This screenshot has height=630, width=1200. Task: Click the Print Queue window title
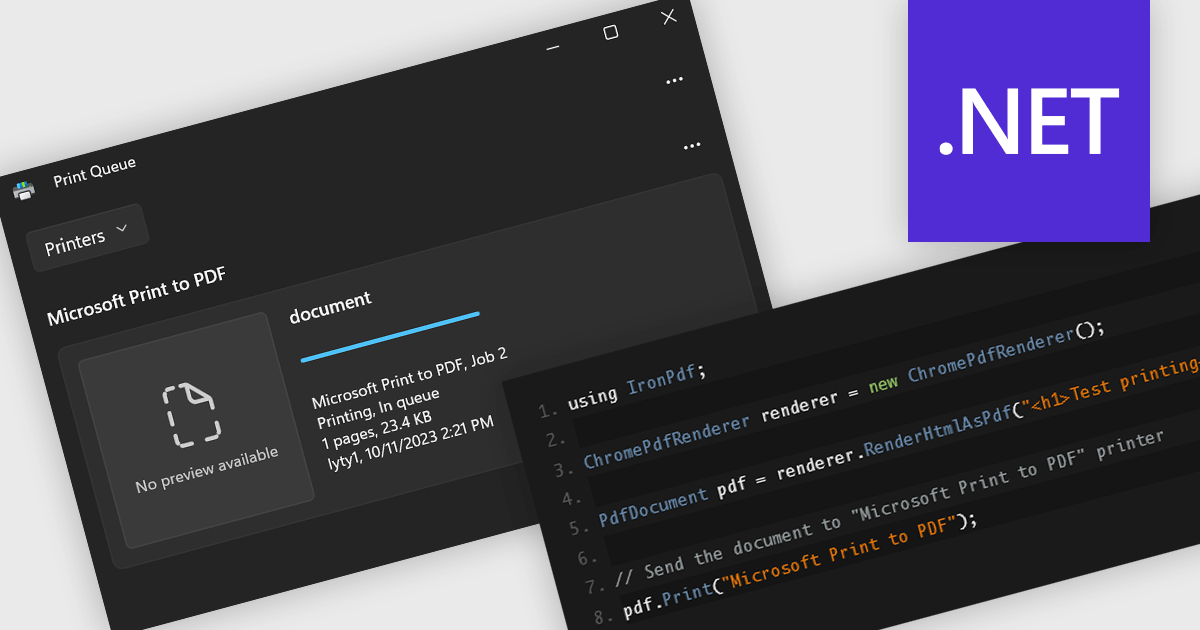pos(94,172)
